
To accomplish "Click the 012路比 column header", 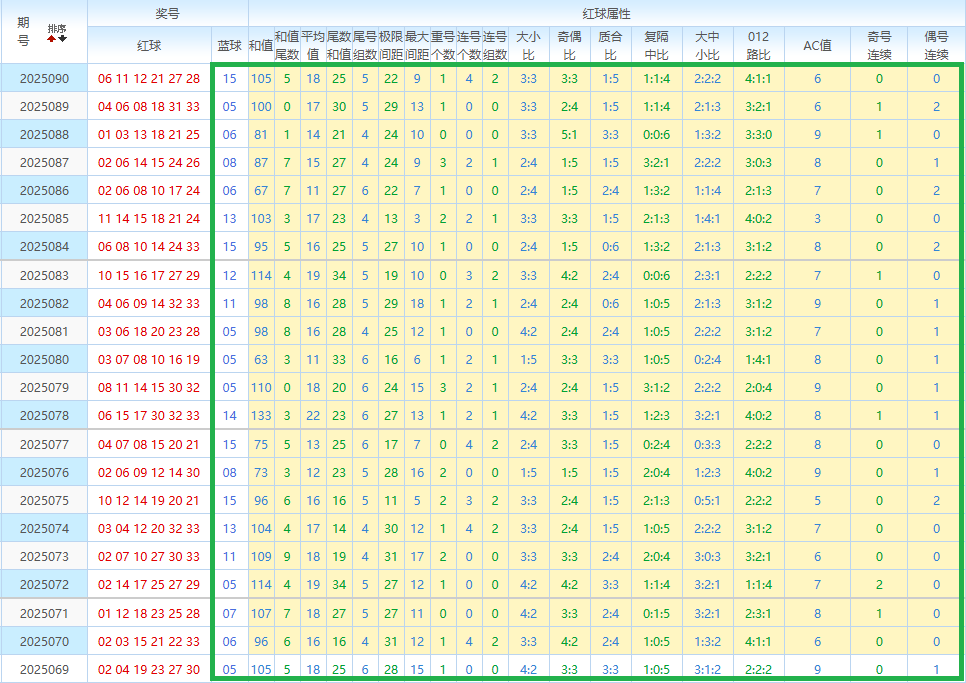I will [758, 45].
